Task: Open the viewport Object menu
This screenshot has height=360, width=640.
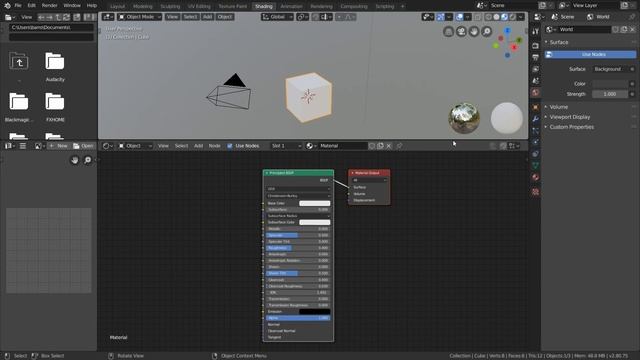Action: 225,17
